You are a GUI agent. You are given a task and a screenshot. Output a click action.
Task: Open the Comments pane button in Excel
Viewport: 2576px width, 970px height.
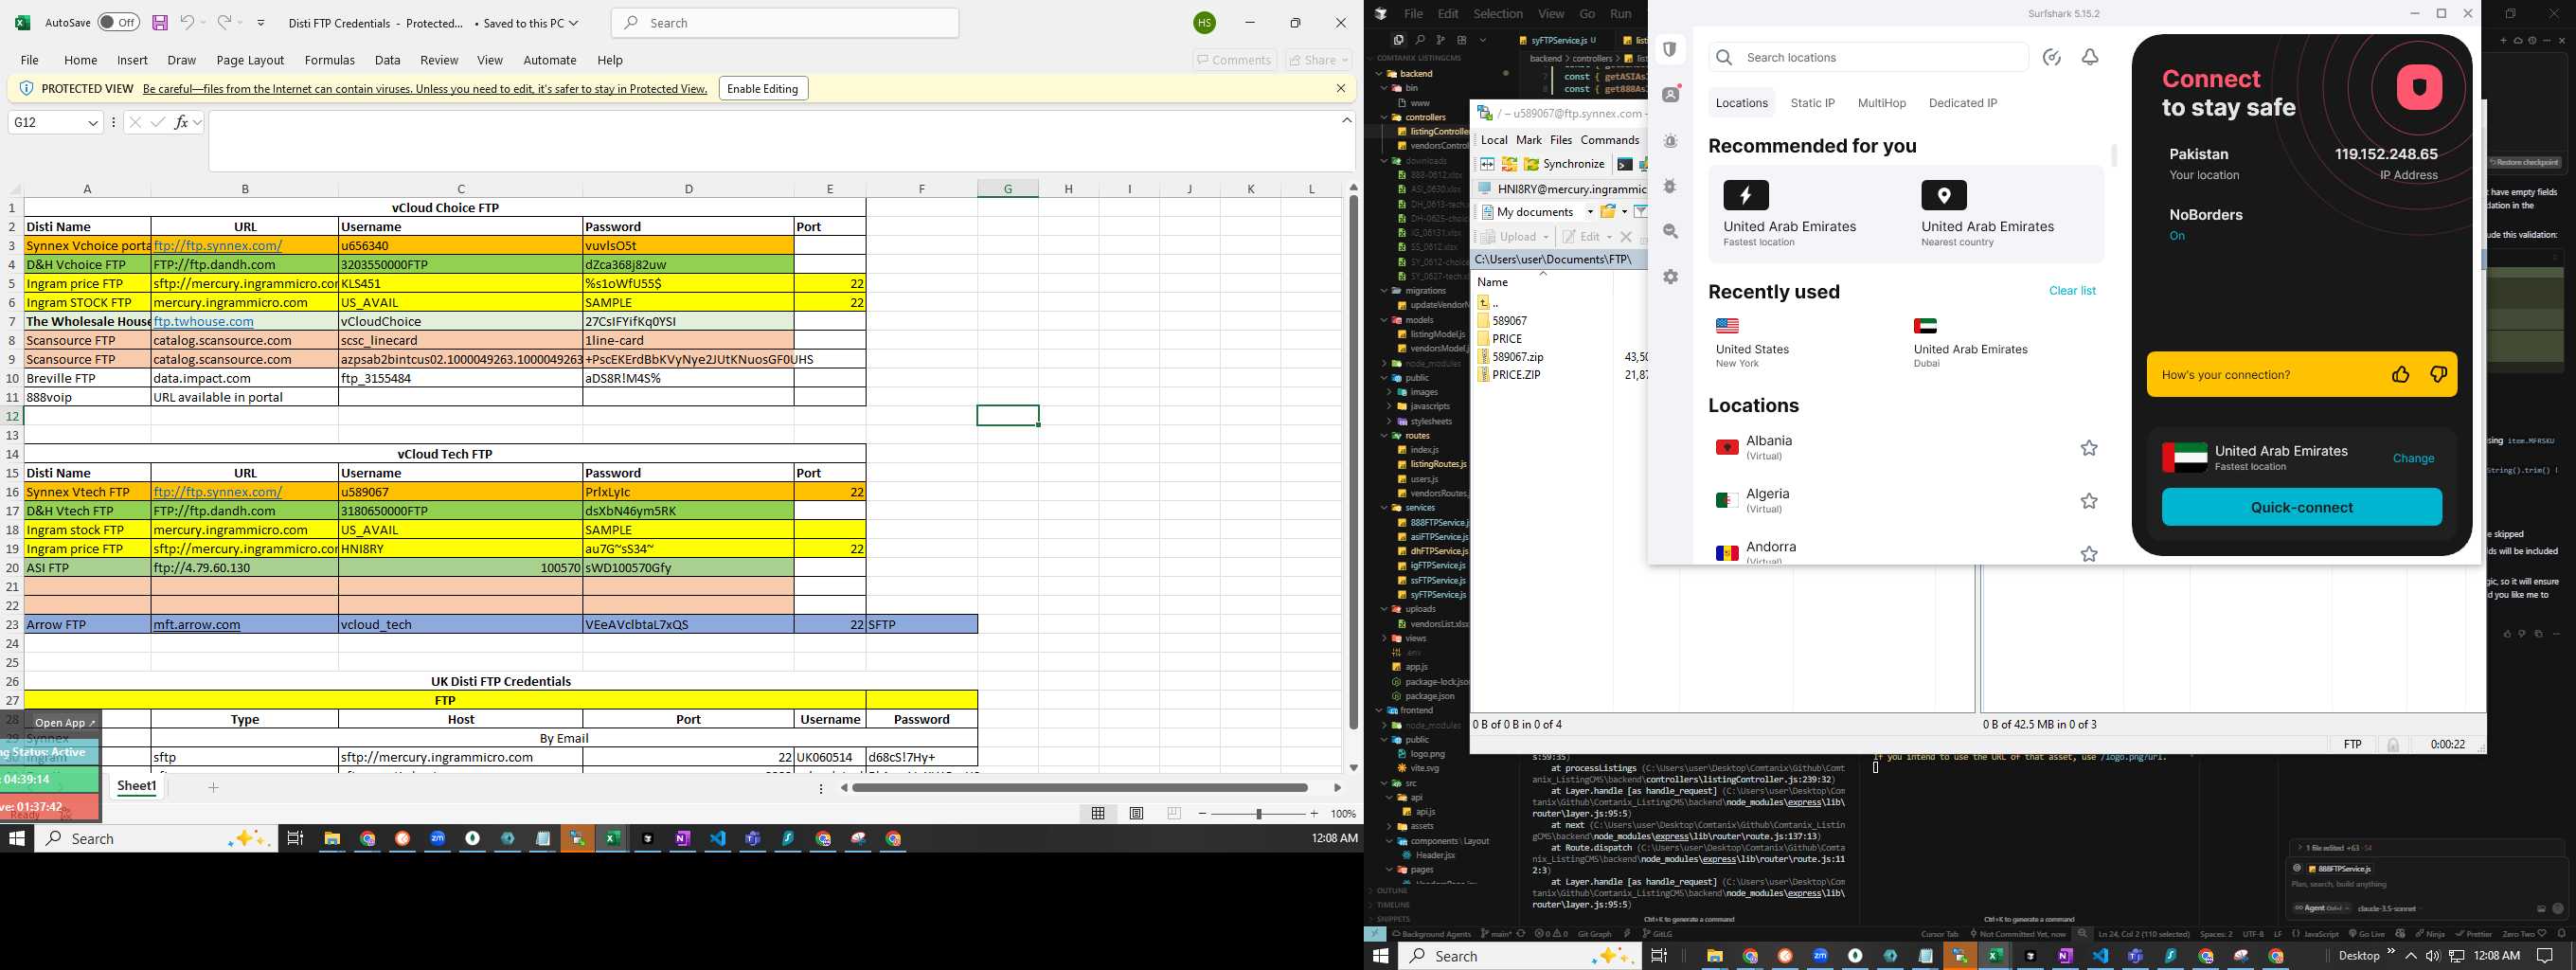coord(1234,60)
